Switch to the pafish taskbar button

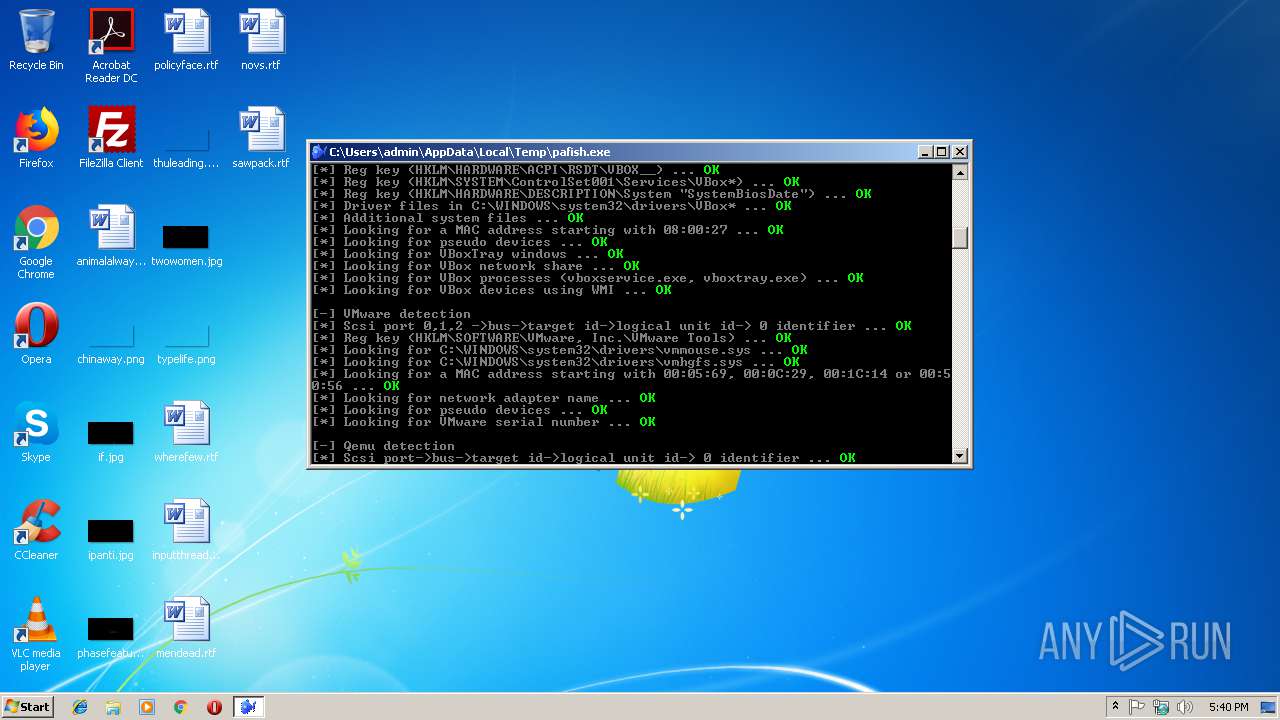(248, 707)
